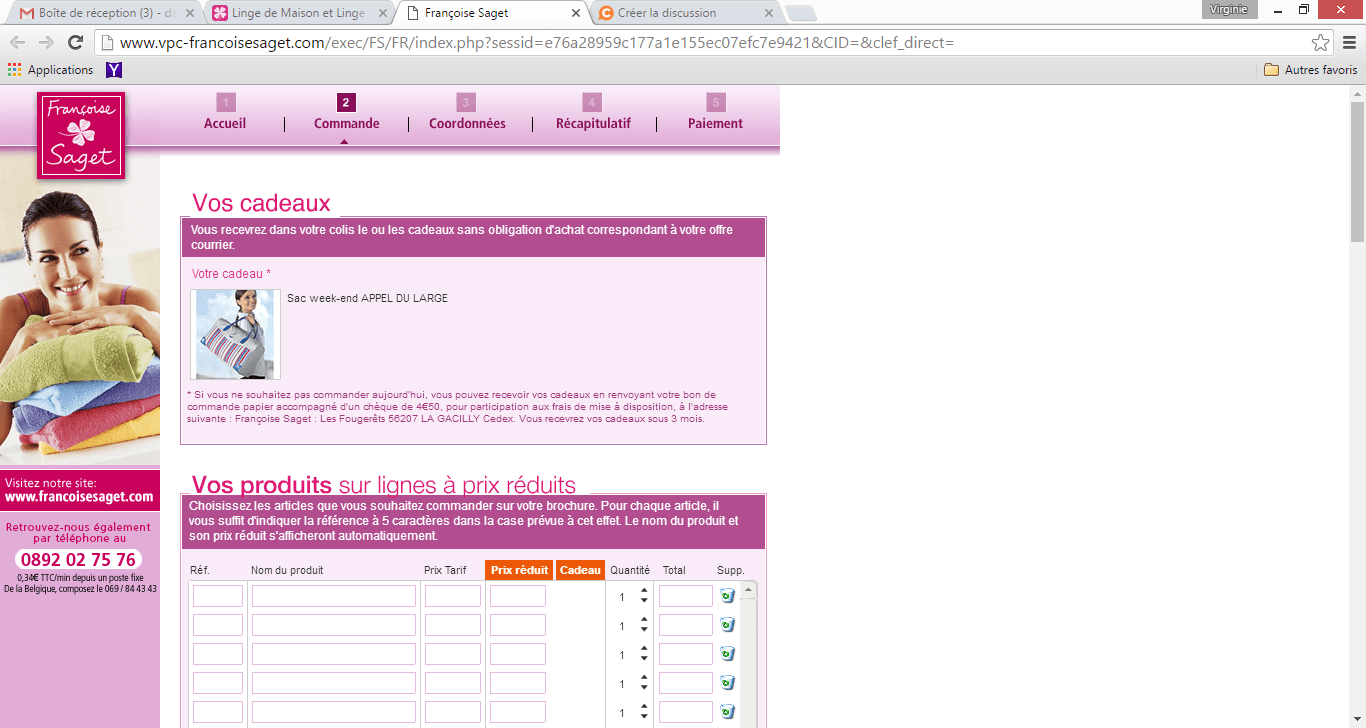Image resolution: width=1366 pixels, height=728 pixels.
Task: Open www.francoisesaget.com site link
Action: click(x=79, y=497)
